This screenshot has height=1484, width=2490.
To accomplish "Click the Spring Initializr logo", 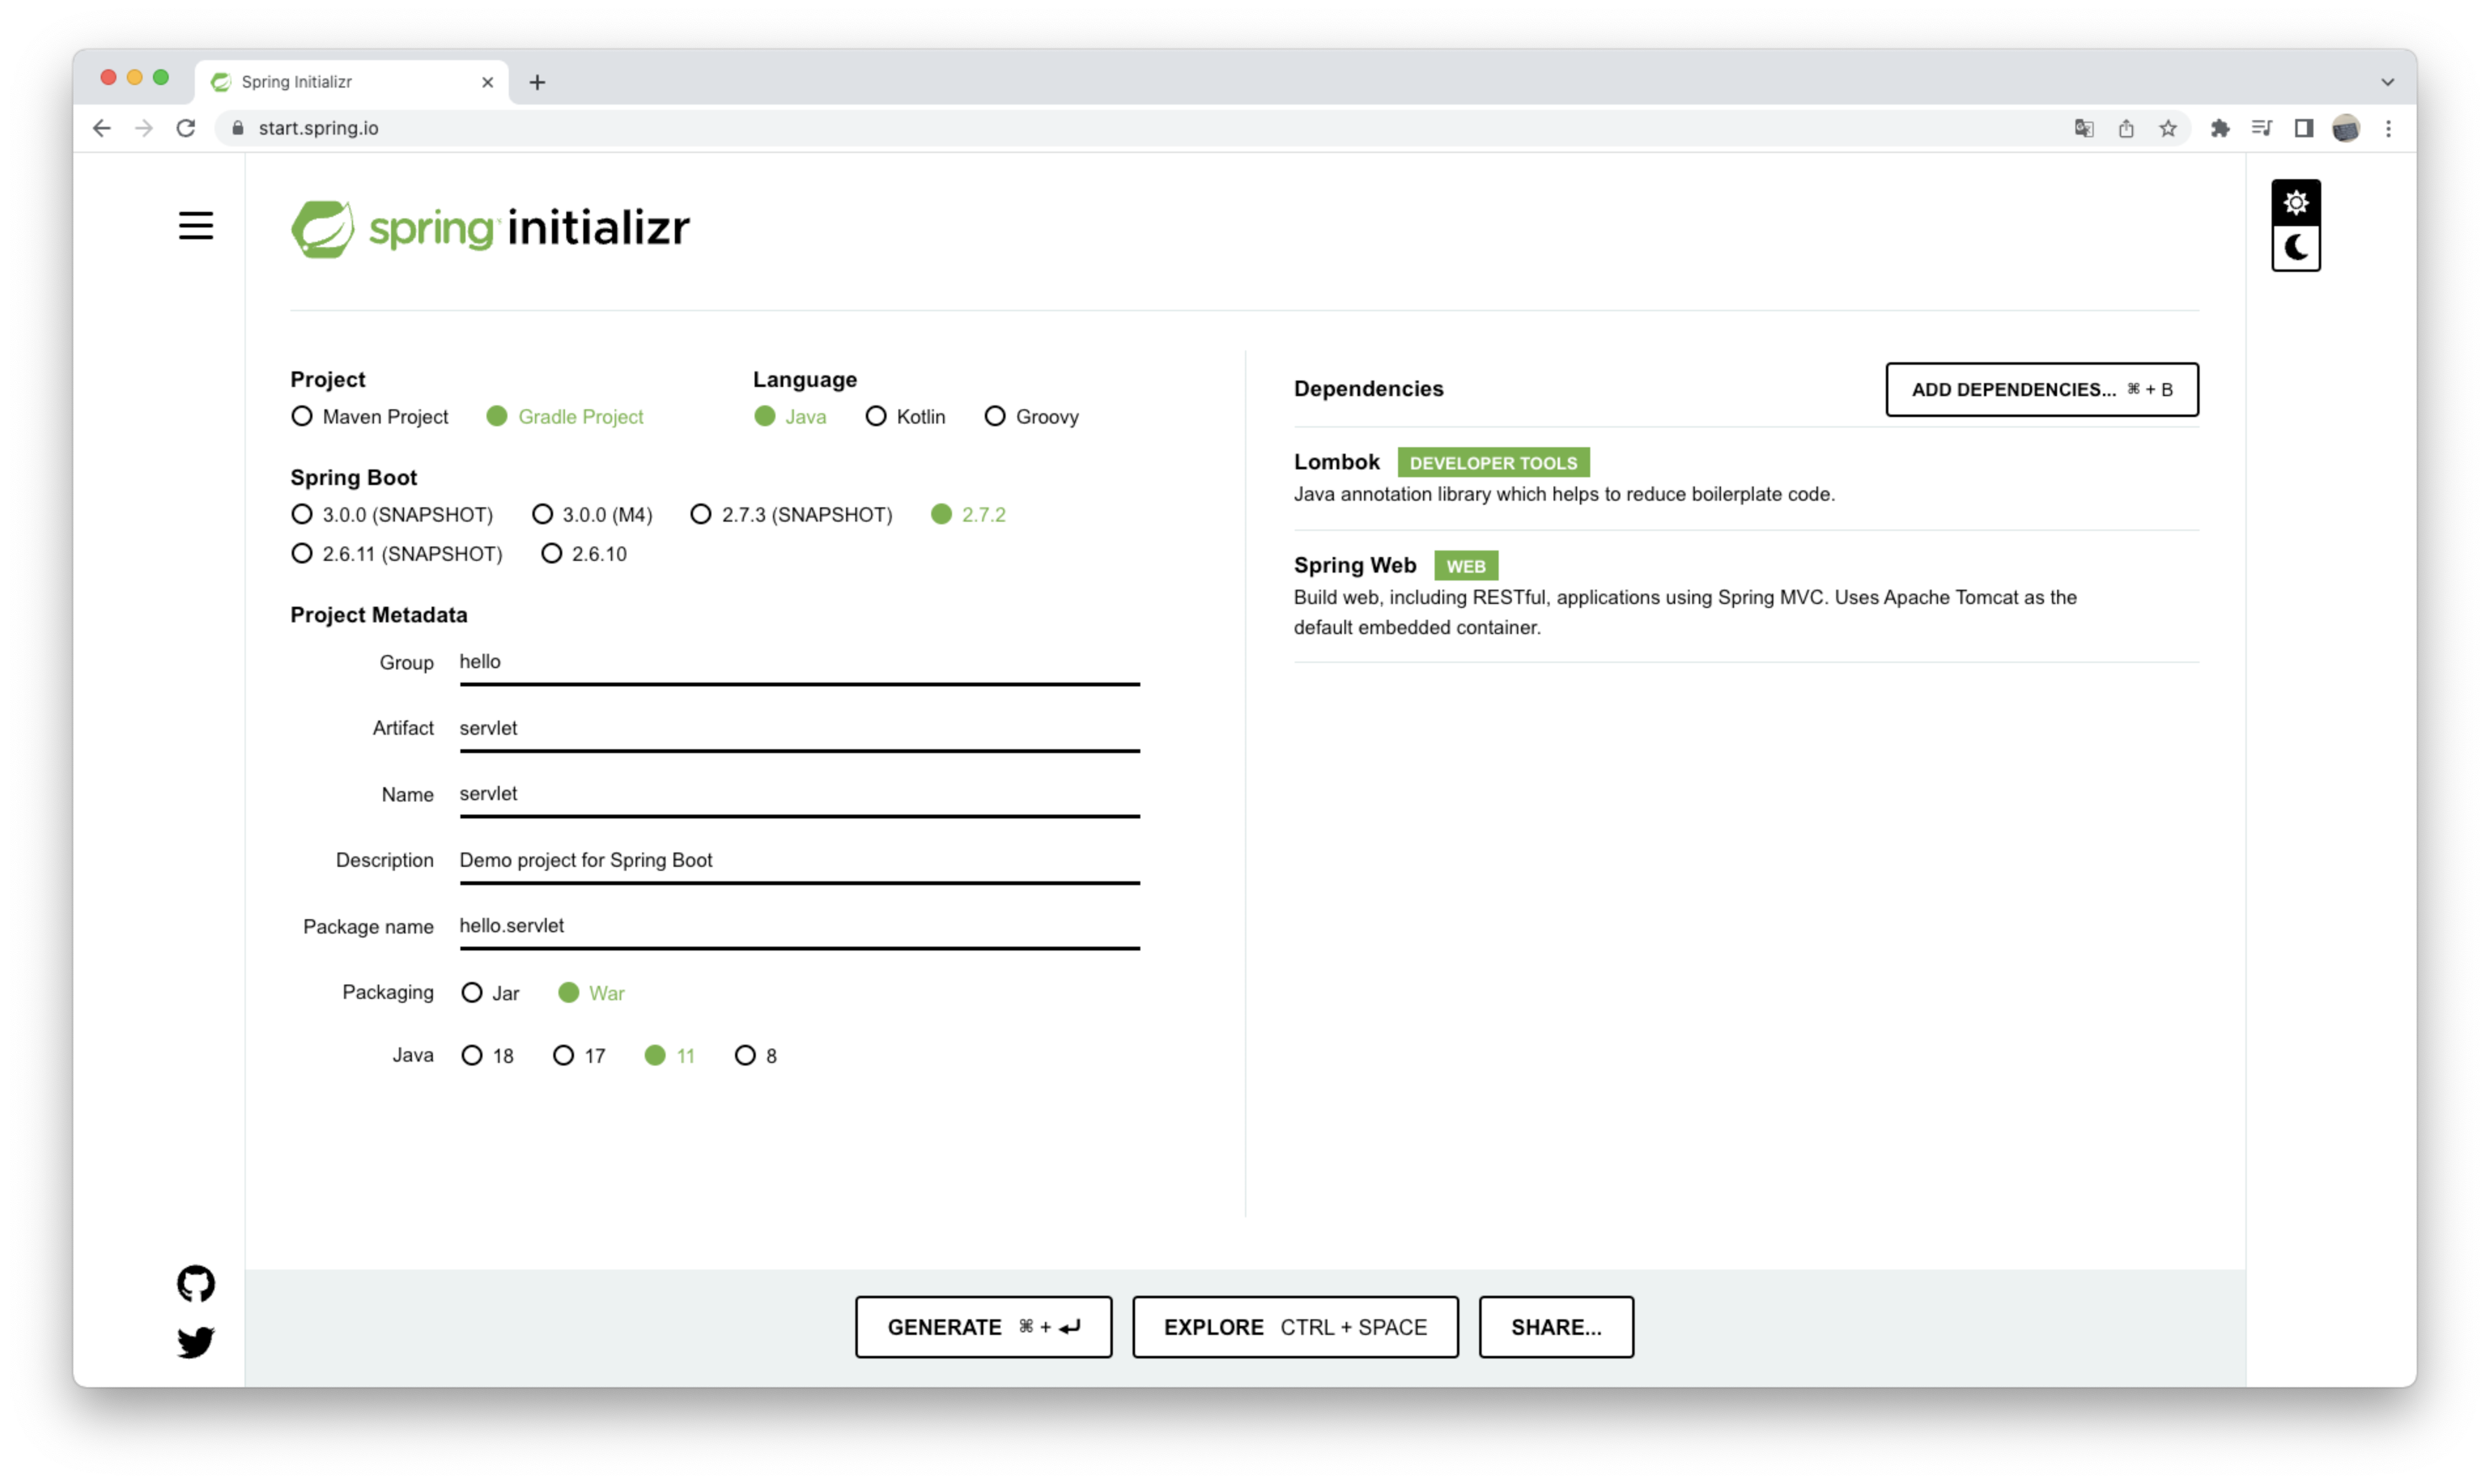I will (x=490, y=229).
